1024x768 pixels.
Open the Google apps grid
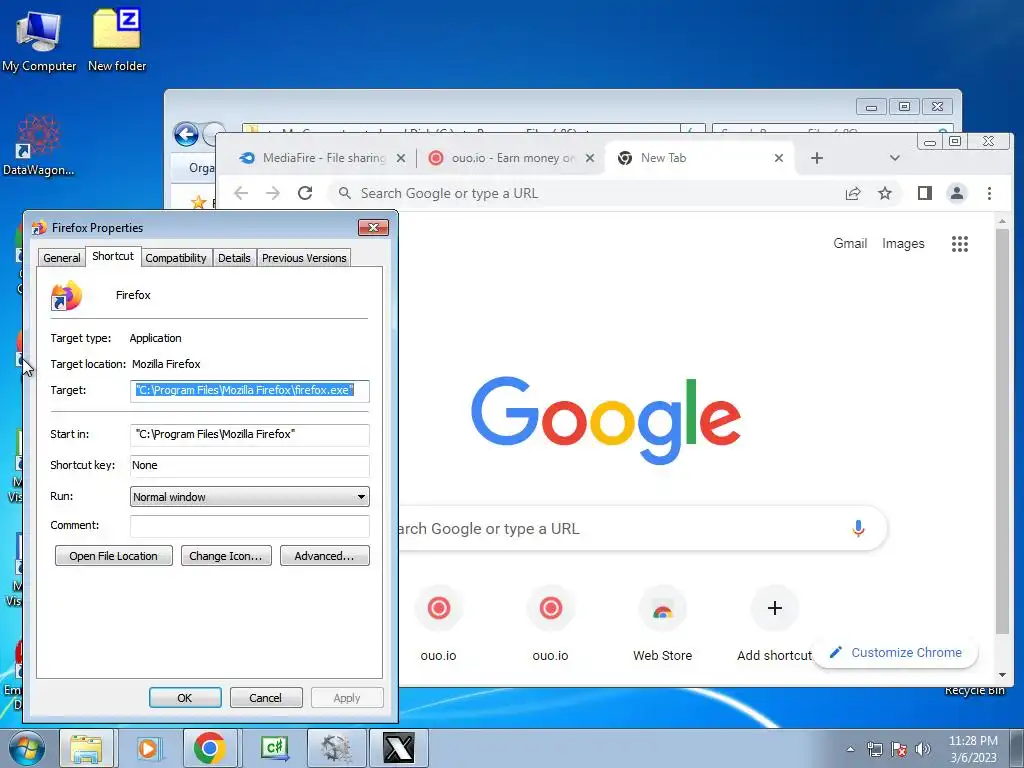pyautogui.click(x=959, y=244)
